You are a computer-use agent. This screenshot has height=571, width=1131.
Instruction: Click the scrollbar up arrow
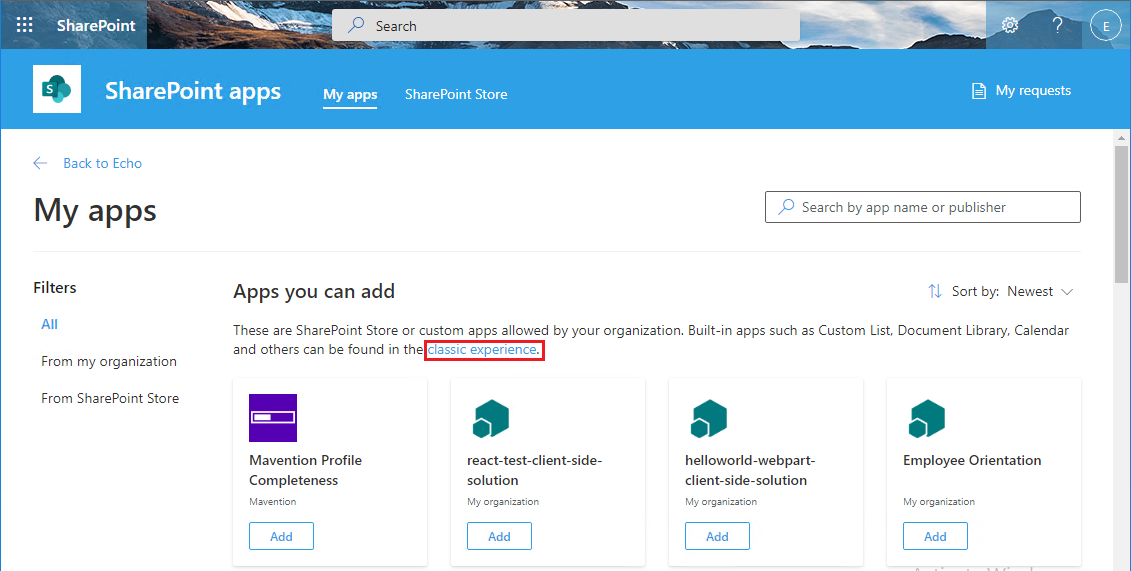tap(1121, 137)
